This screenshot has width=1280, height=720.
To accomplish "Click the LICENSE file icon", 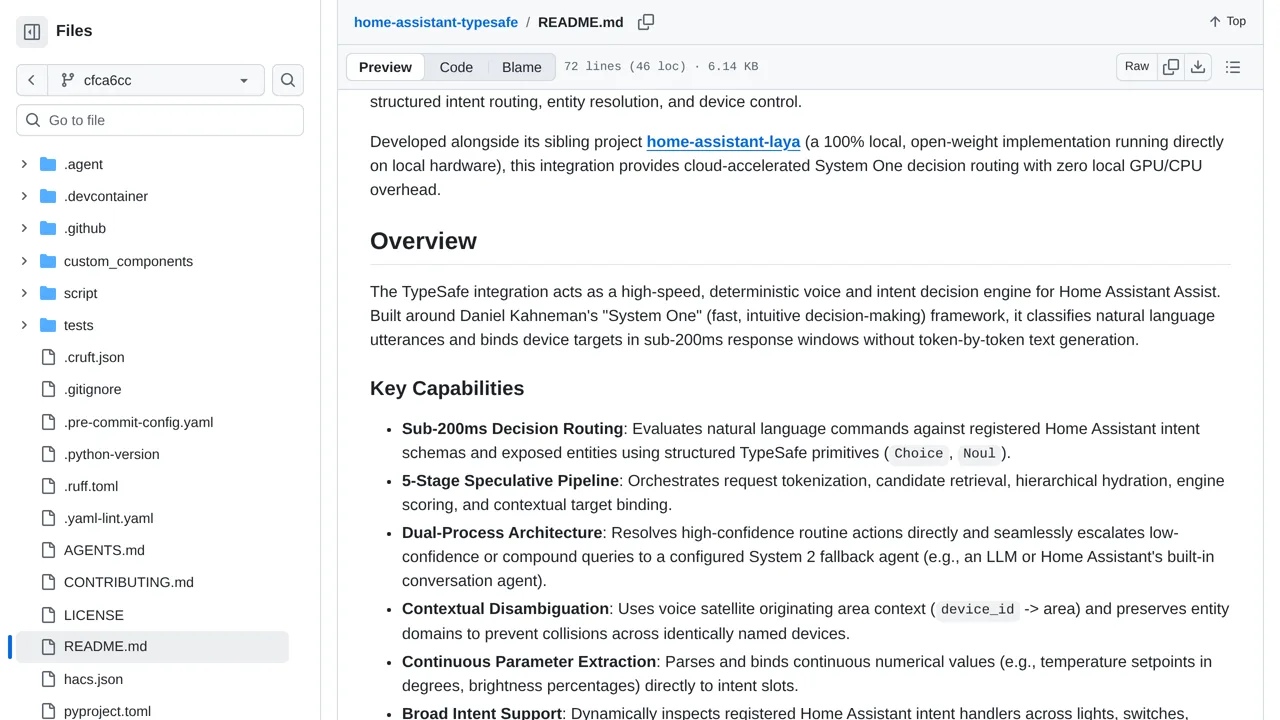I will point(48,615).
